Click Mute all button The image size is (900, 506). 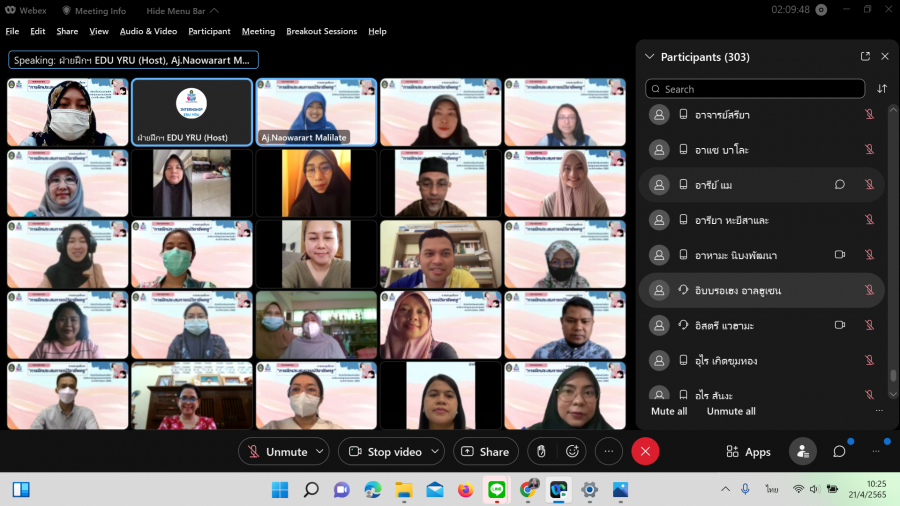pos(669,411)
